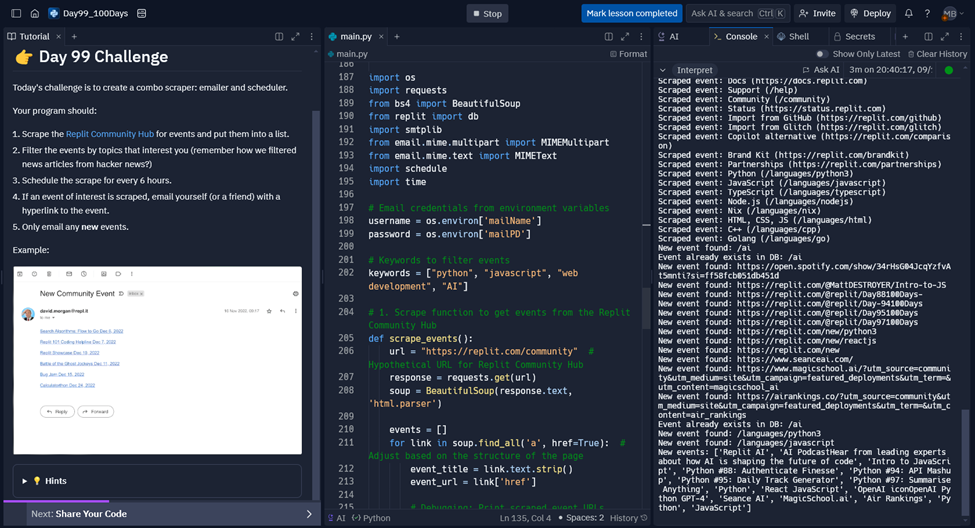975x528 pixels.
Task: Stop the running program
Action: point(488,14)
